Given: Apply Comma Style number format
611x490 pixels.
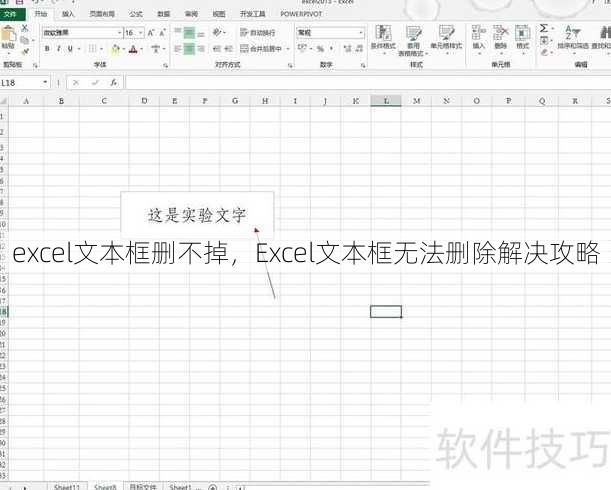Looking at the screenshot, I should coord(331,49).
